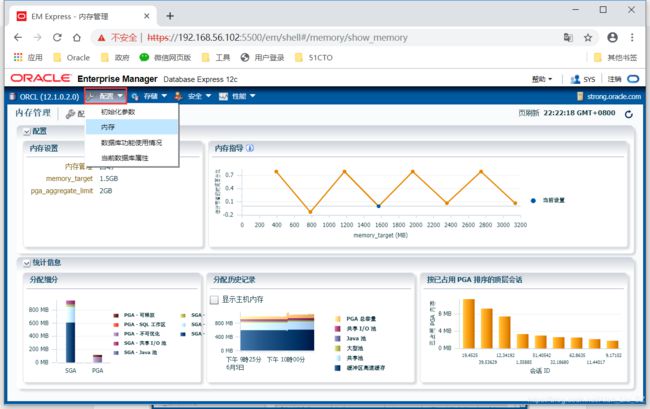The width and height of the screenshot is (650, 409).
Task: Click the SGA stacked bar
Action: (x=70, y=332)
